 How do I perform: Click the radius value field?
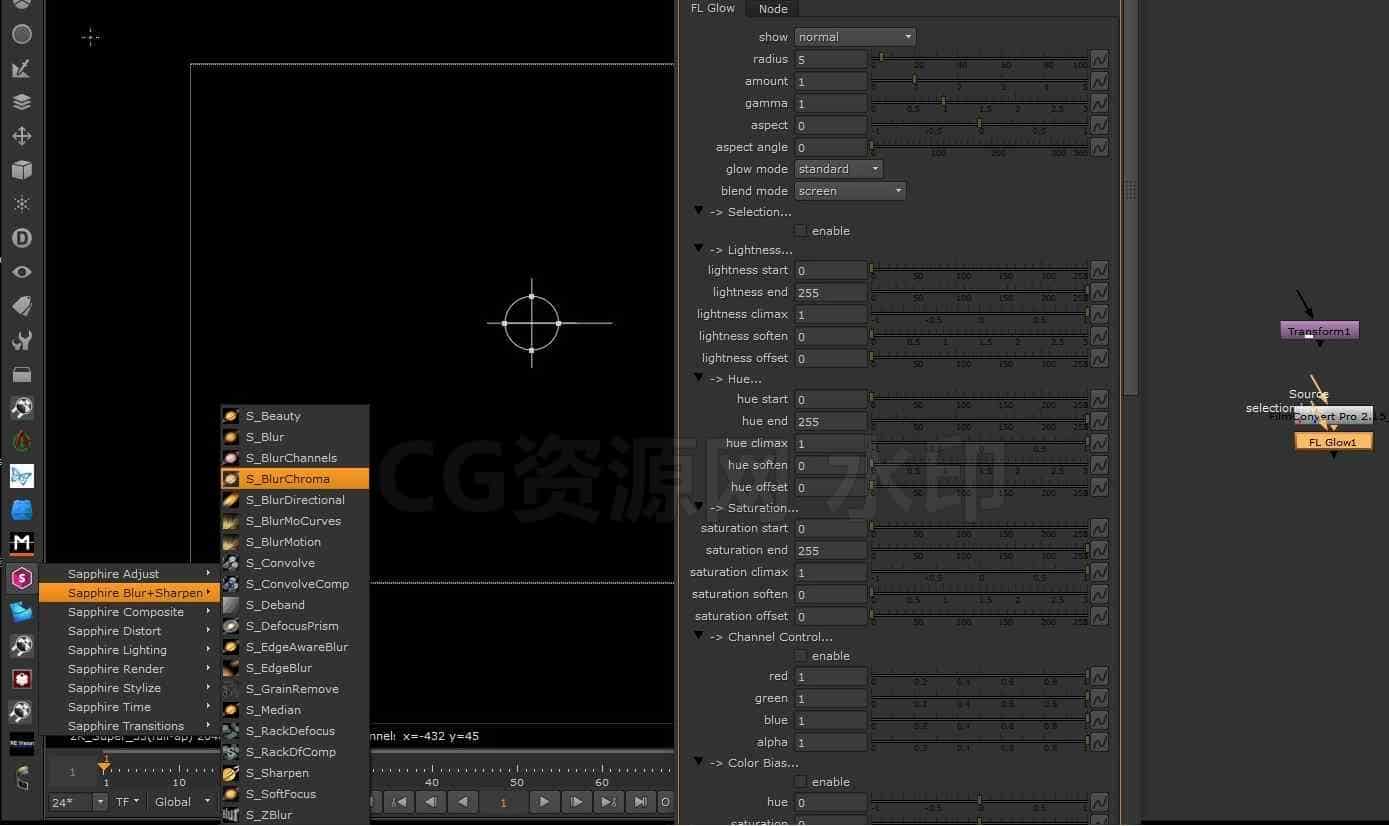[x=831, y=60]
